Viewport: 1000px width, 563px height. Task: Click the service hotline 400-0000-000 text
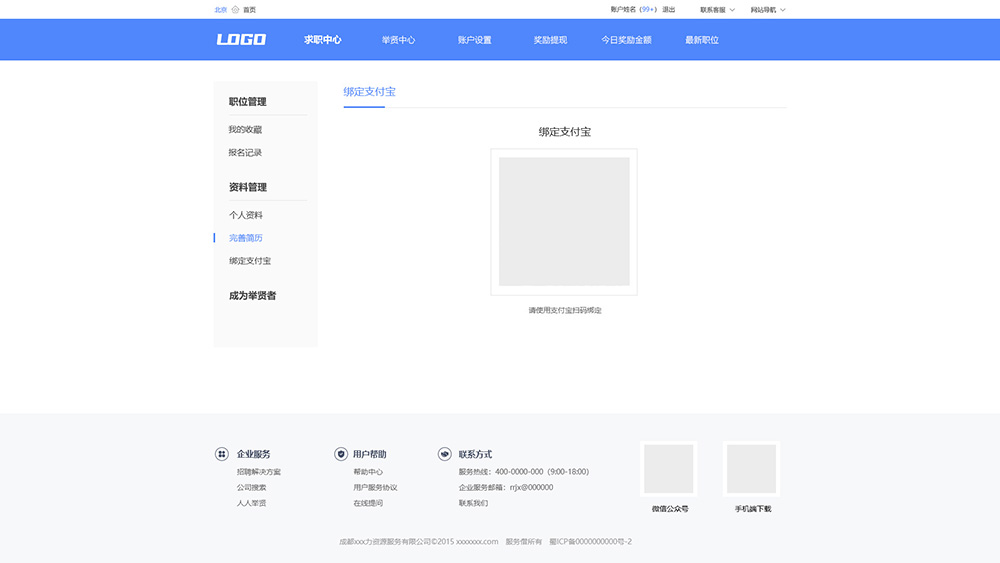524,472
